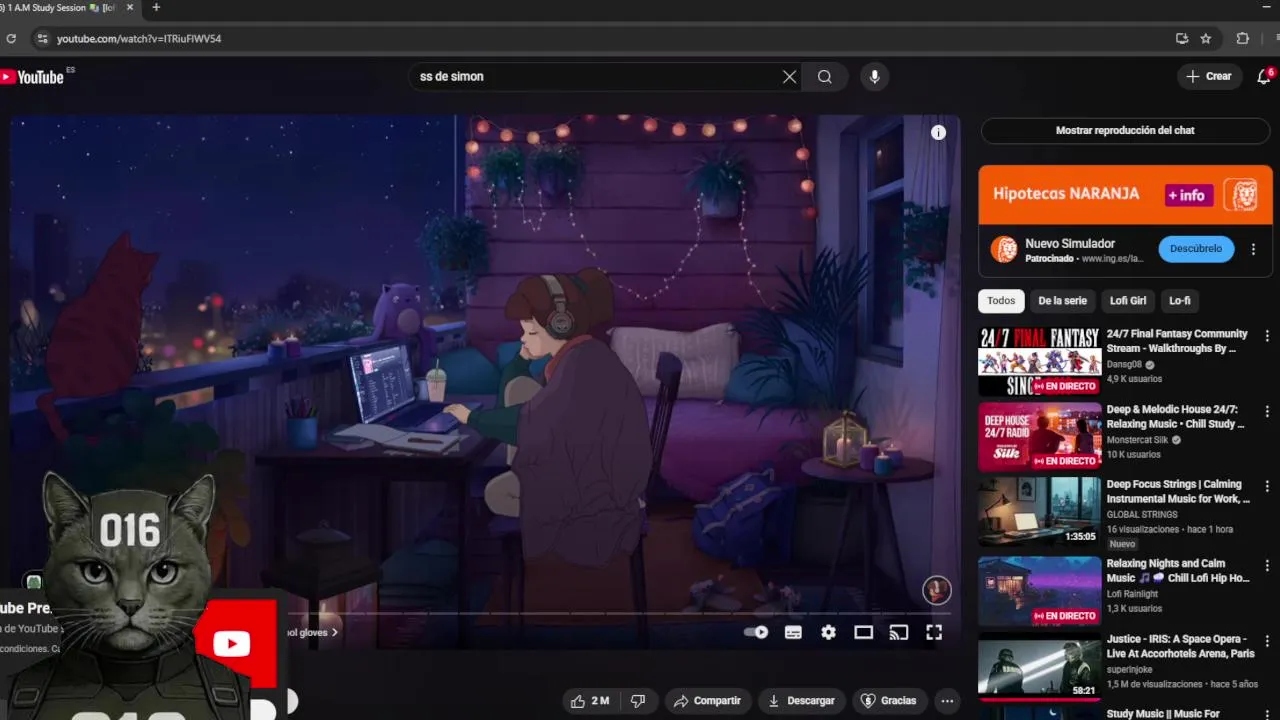Go to YouTube home via the logo
The width and height of the screenshot is (1280, 720).
point(33,77)
